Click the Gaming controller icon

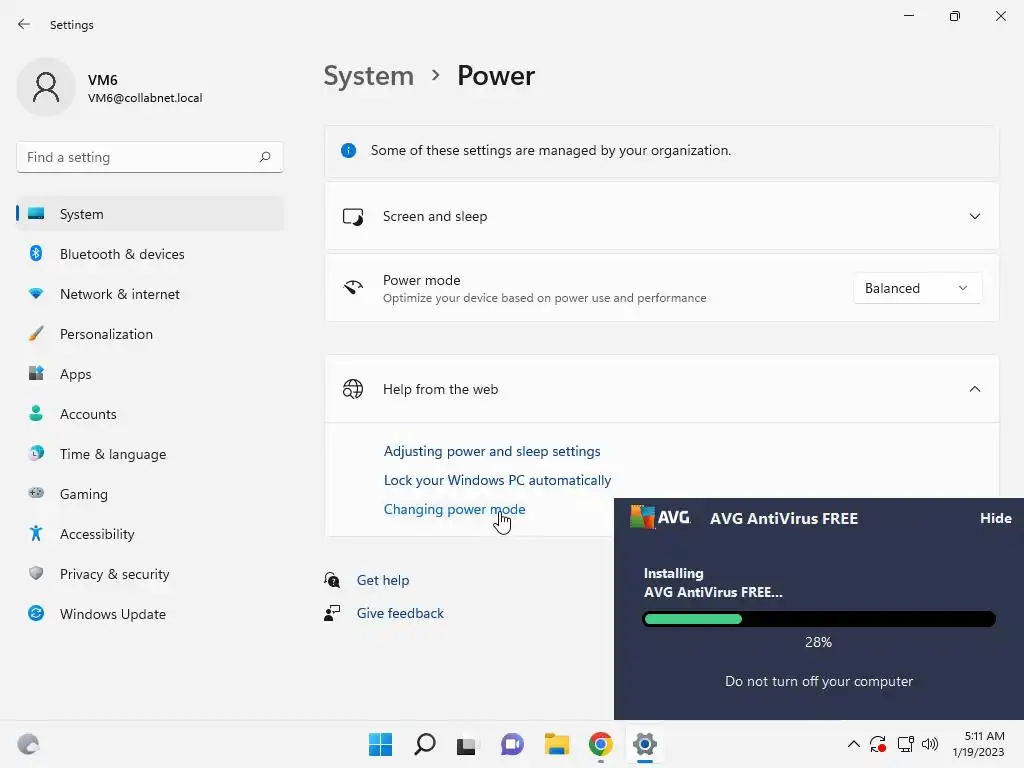point(36,493)
